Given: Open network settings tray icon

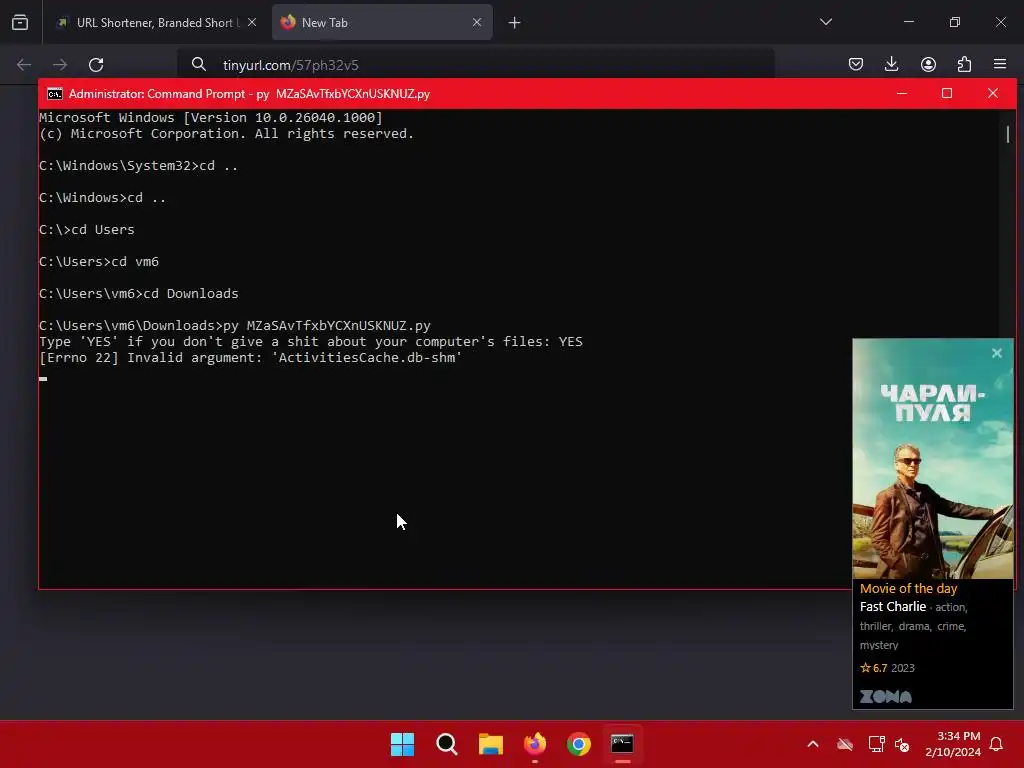Looking at the screenshot, I should (x=876, y=744).
